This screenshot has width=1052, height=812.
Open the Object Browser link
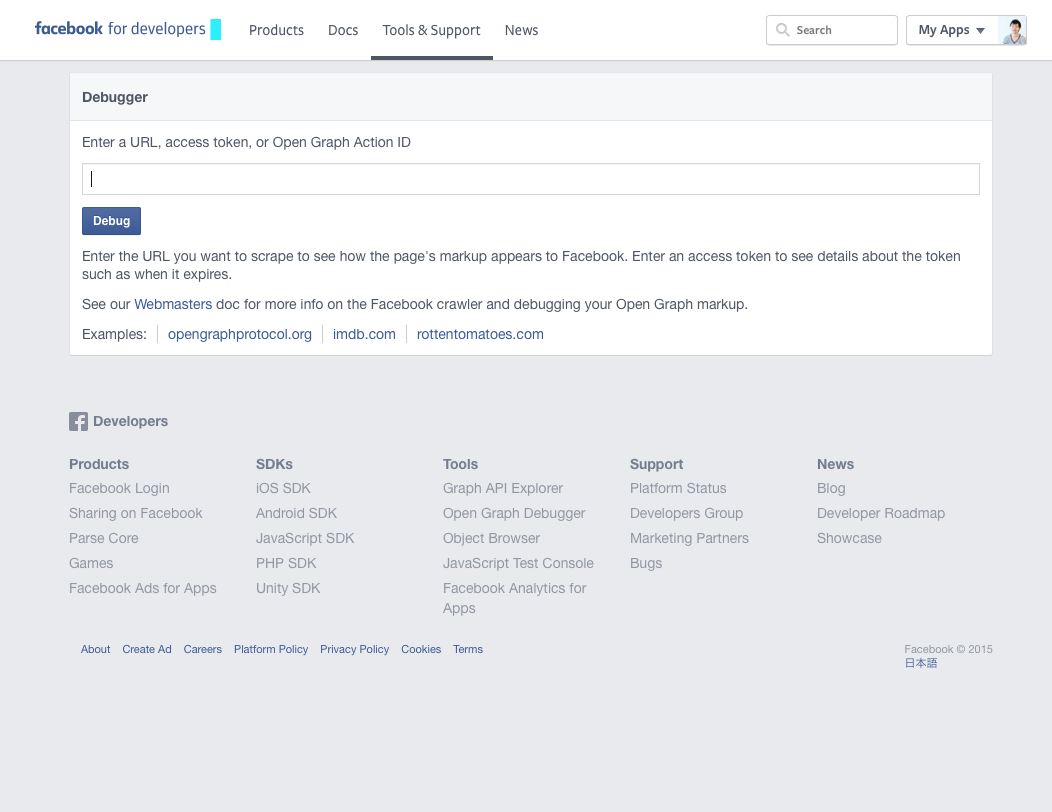(x=492, y=538)
